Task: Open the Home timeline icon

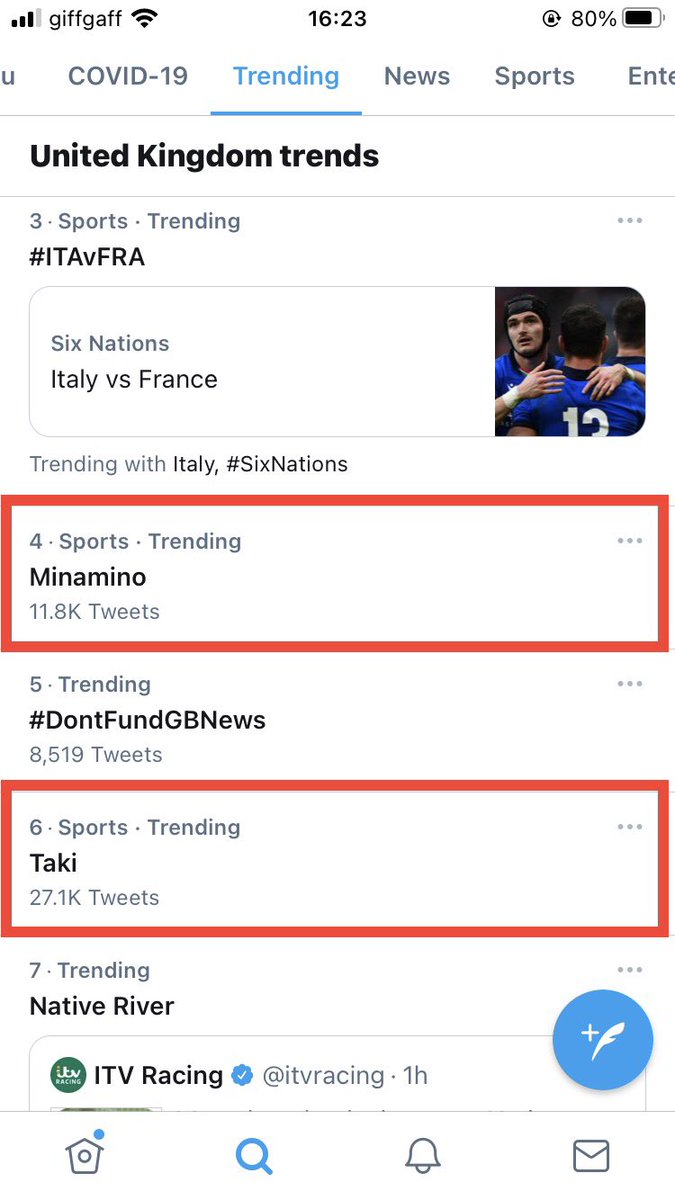Action: [84, 1155]
